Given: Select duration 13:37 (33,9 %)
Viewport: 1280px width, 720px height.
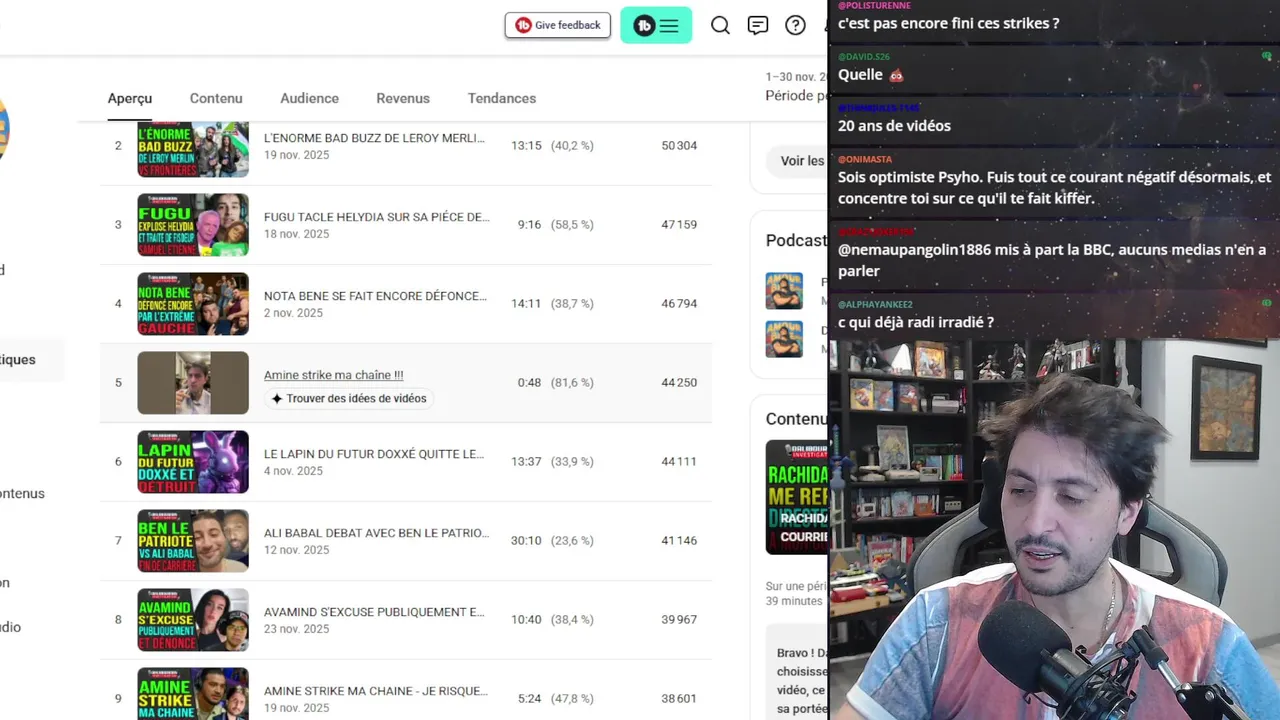Looking at the screenshot, I should click(552, 462).
